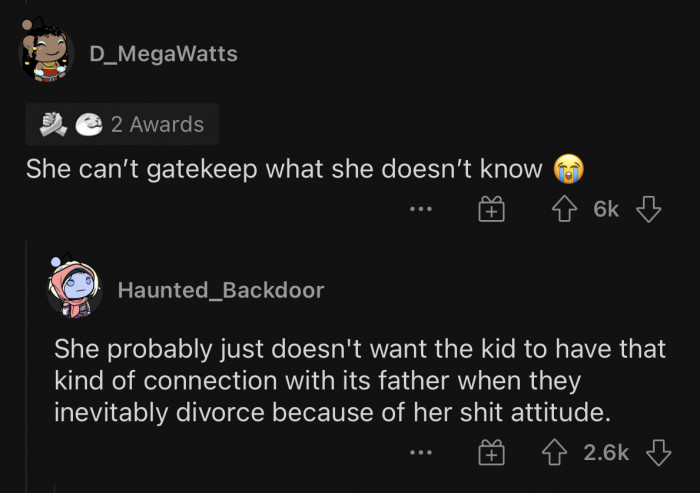The image size is (700, 493).
Task: Open more options for D_MegaWatts' comment
Action: point(421,210)
